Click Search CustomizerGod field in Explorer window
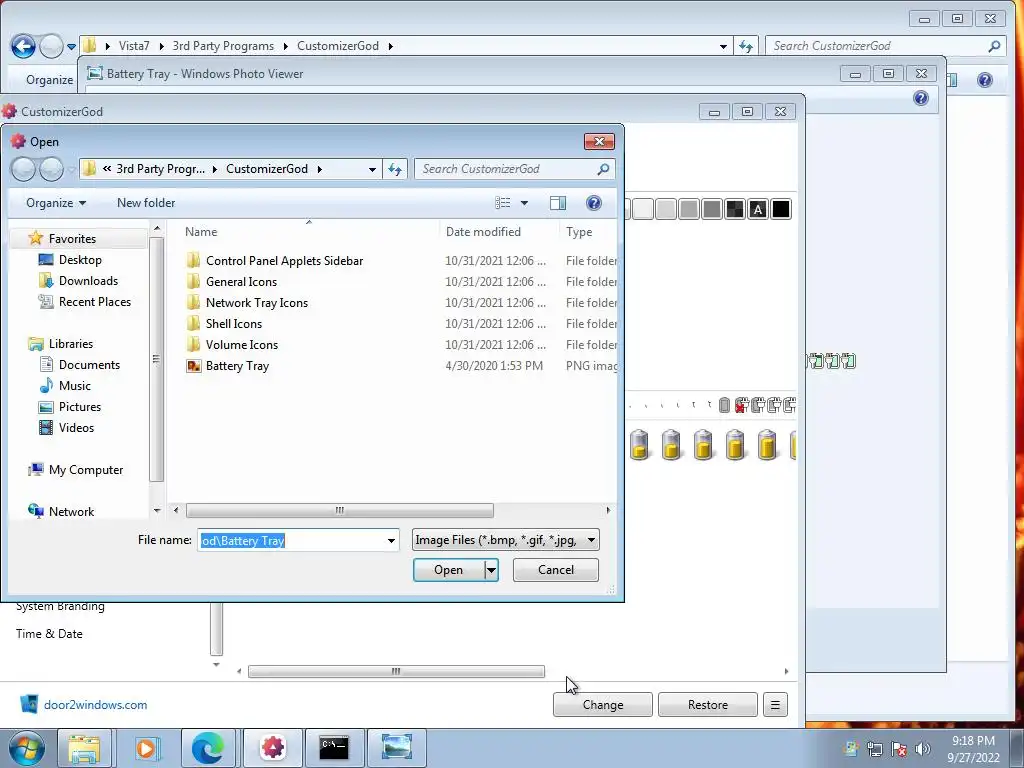Screen dimensions: 1024x768 point(885,46)
